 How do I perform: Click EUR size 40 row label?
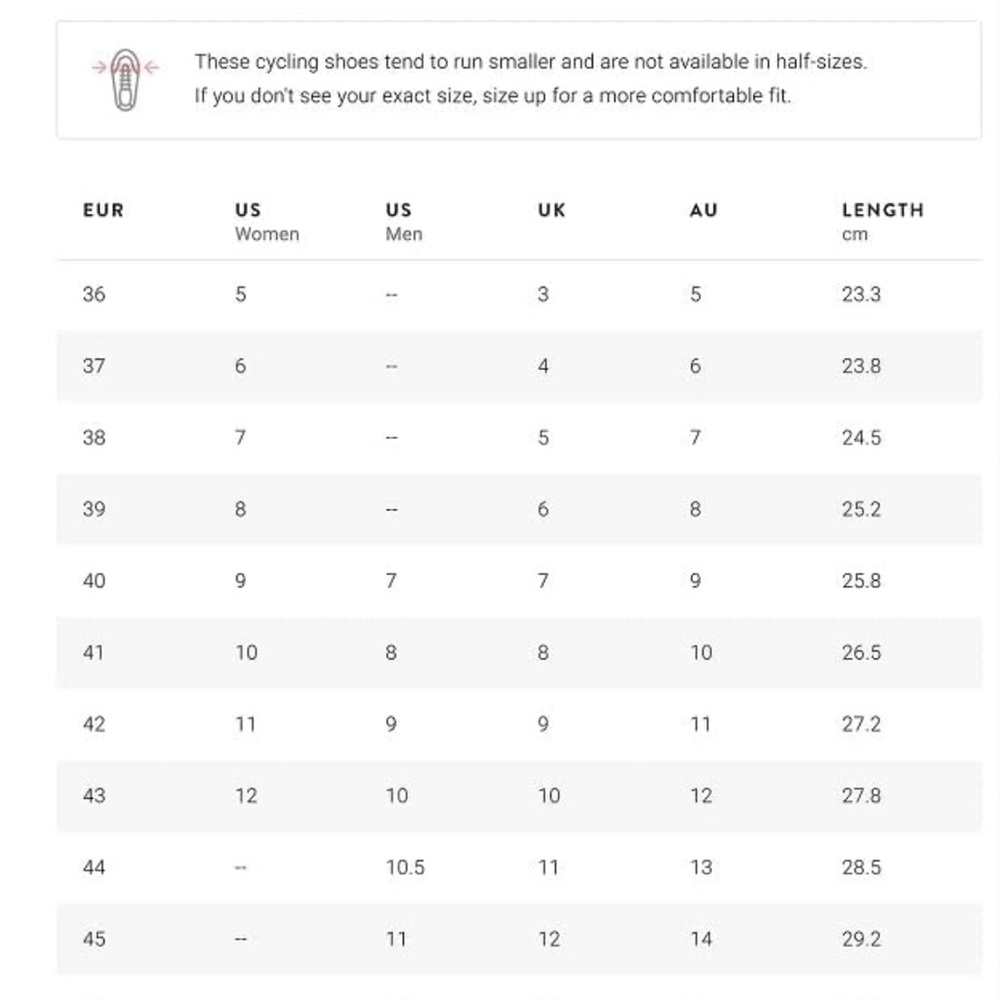coord(94,580)
